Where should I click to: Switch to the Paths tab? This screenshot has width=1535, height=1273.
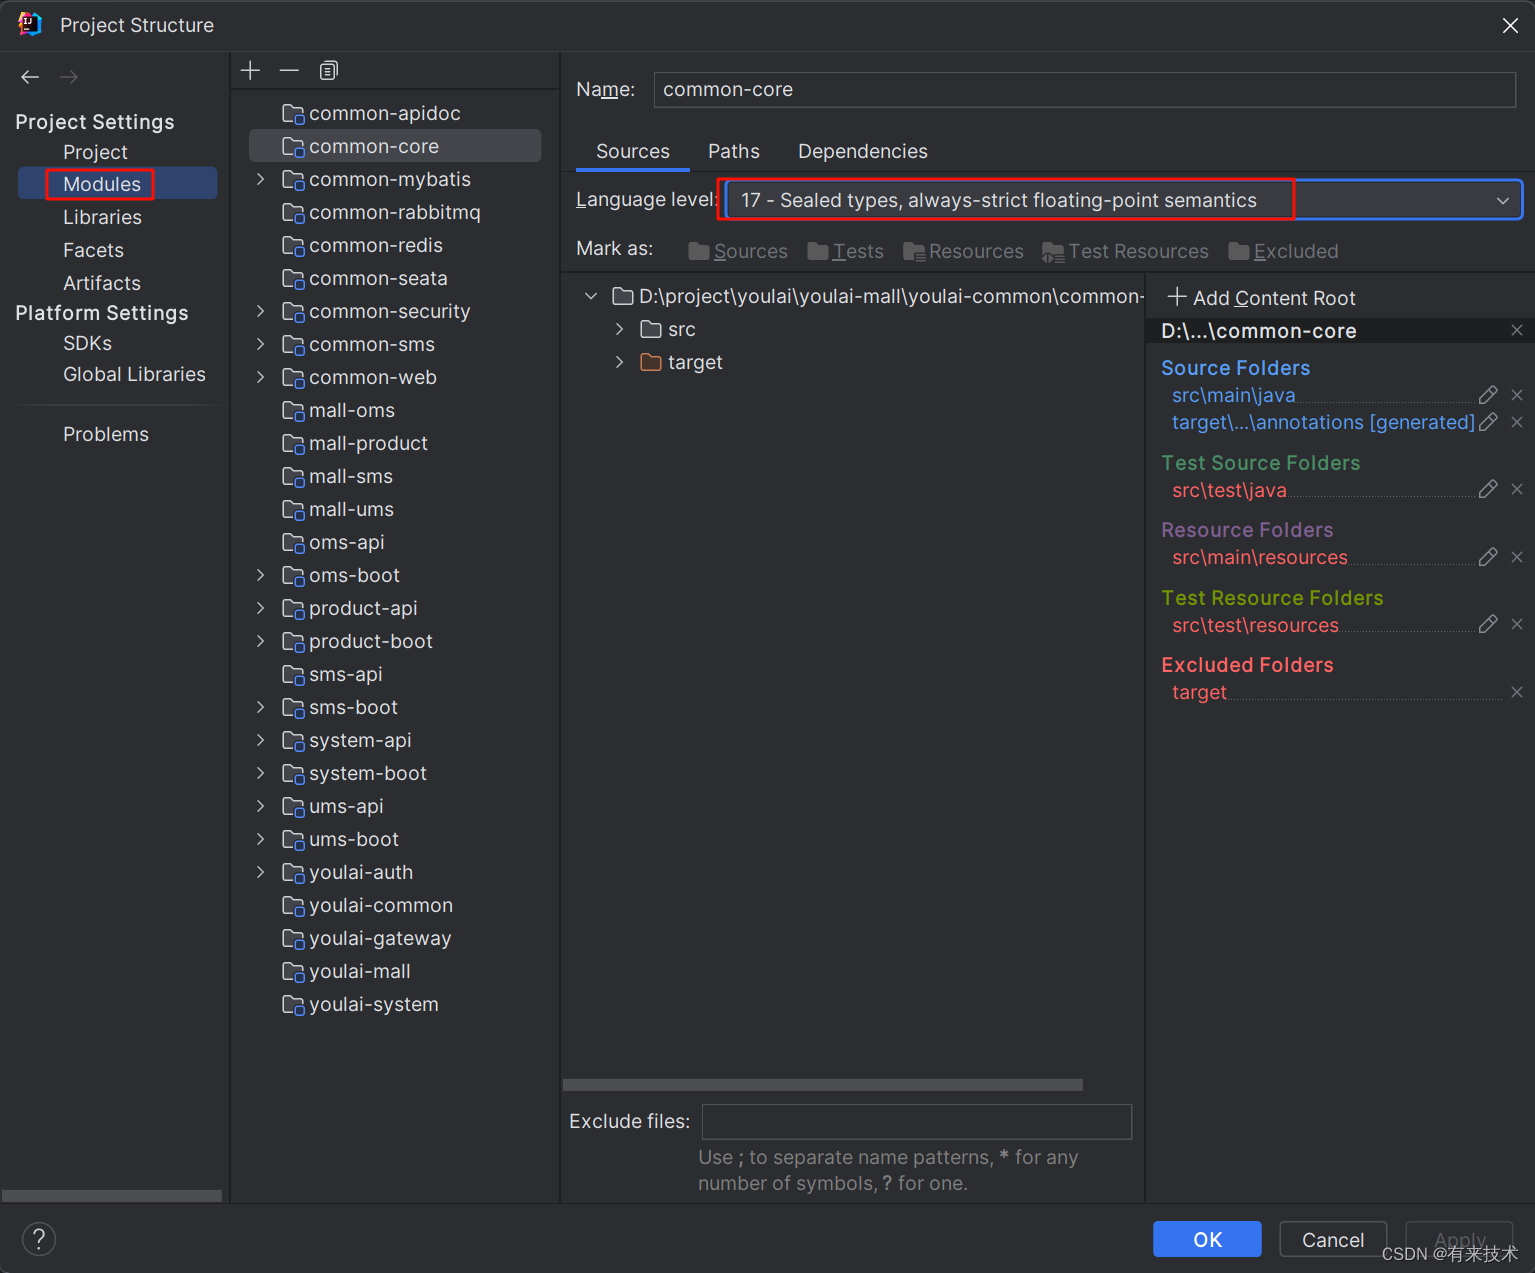(734, 151)
